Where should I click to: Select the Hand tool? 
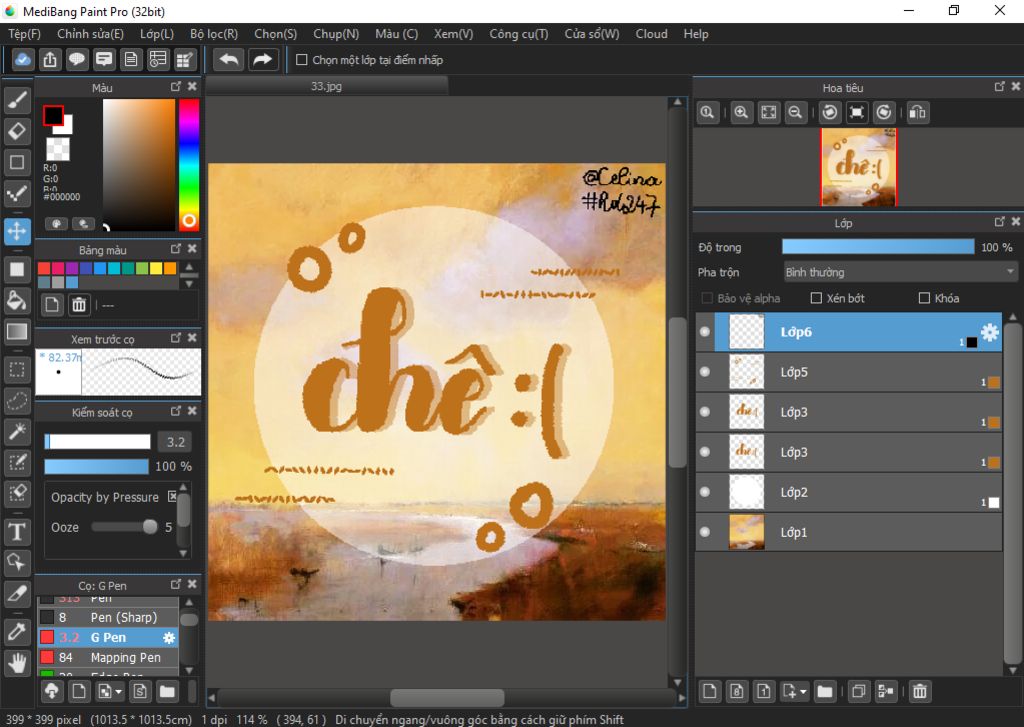(17, 663)
